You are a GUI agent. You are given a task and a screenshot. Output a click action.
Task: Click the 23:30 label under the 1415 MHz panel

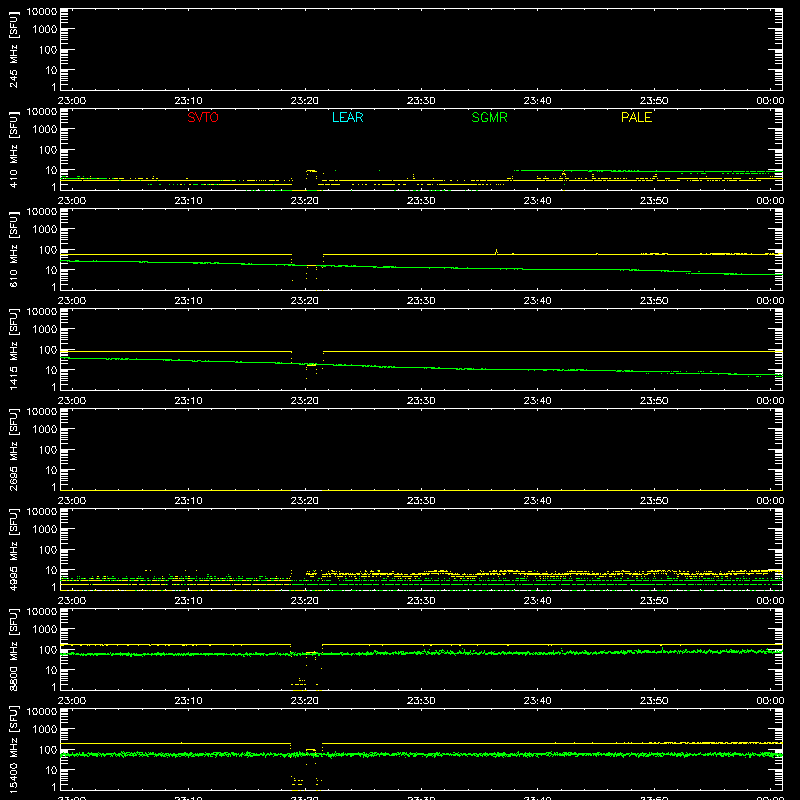(x=421, y=401)
